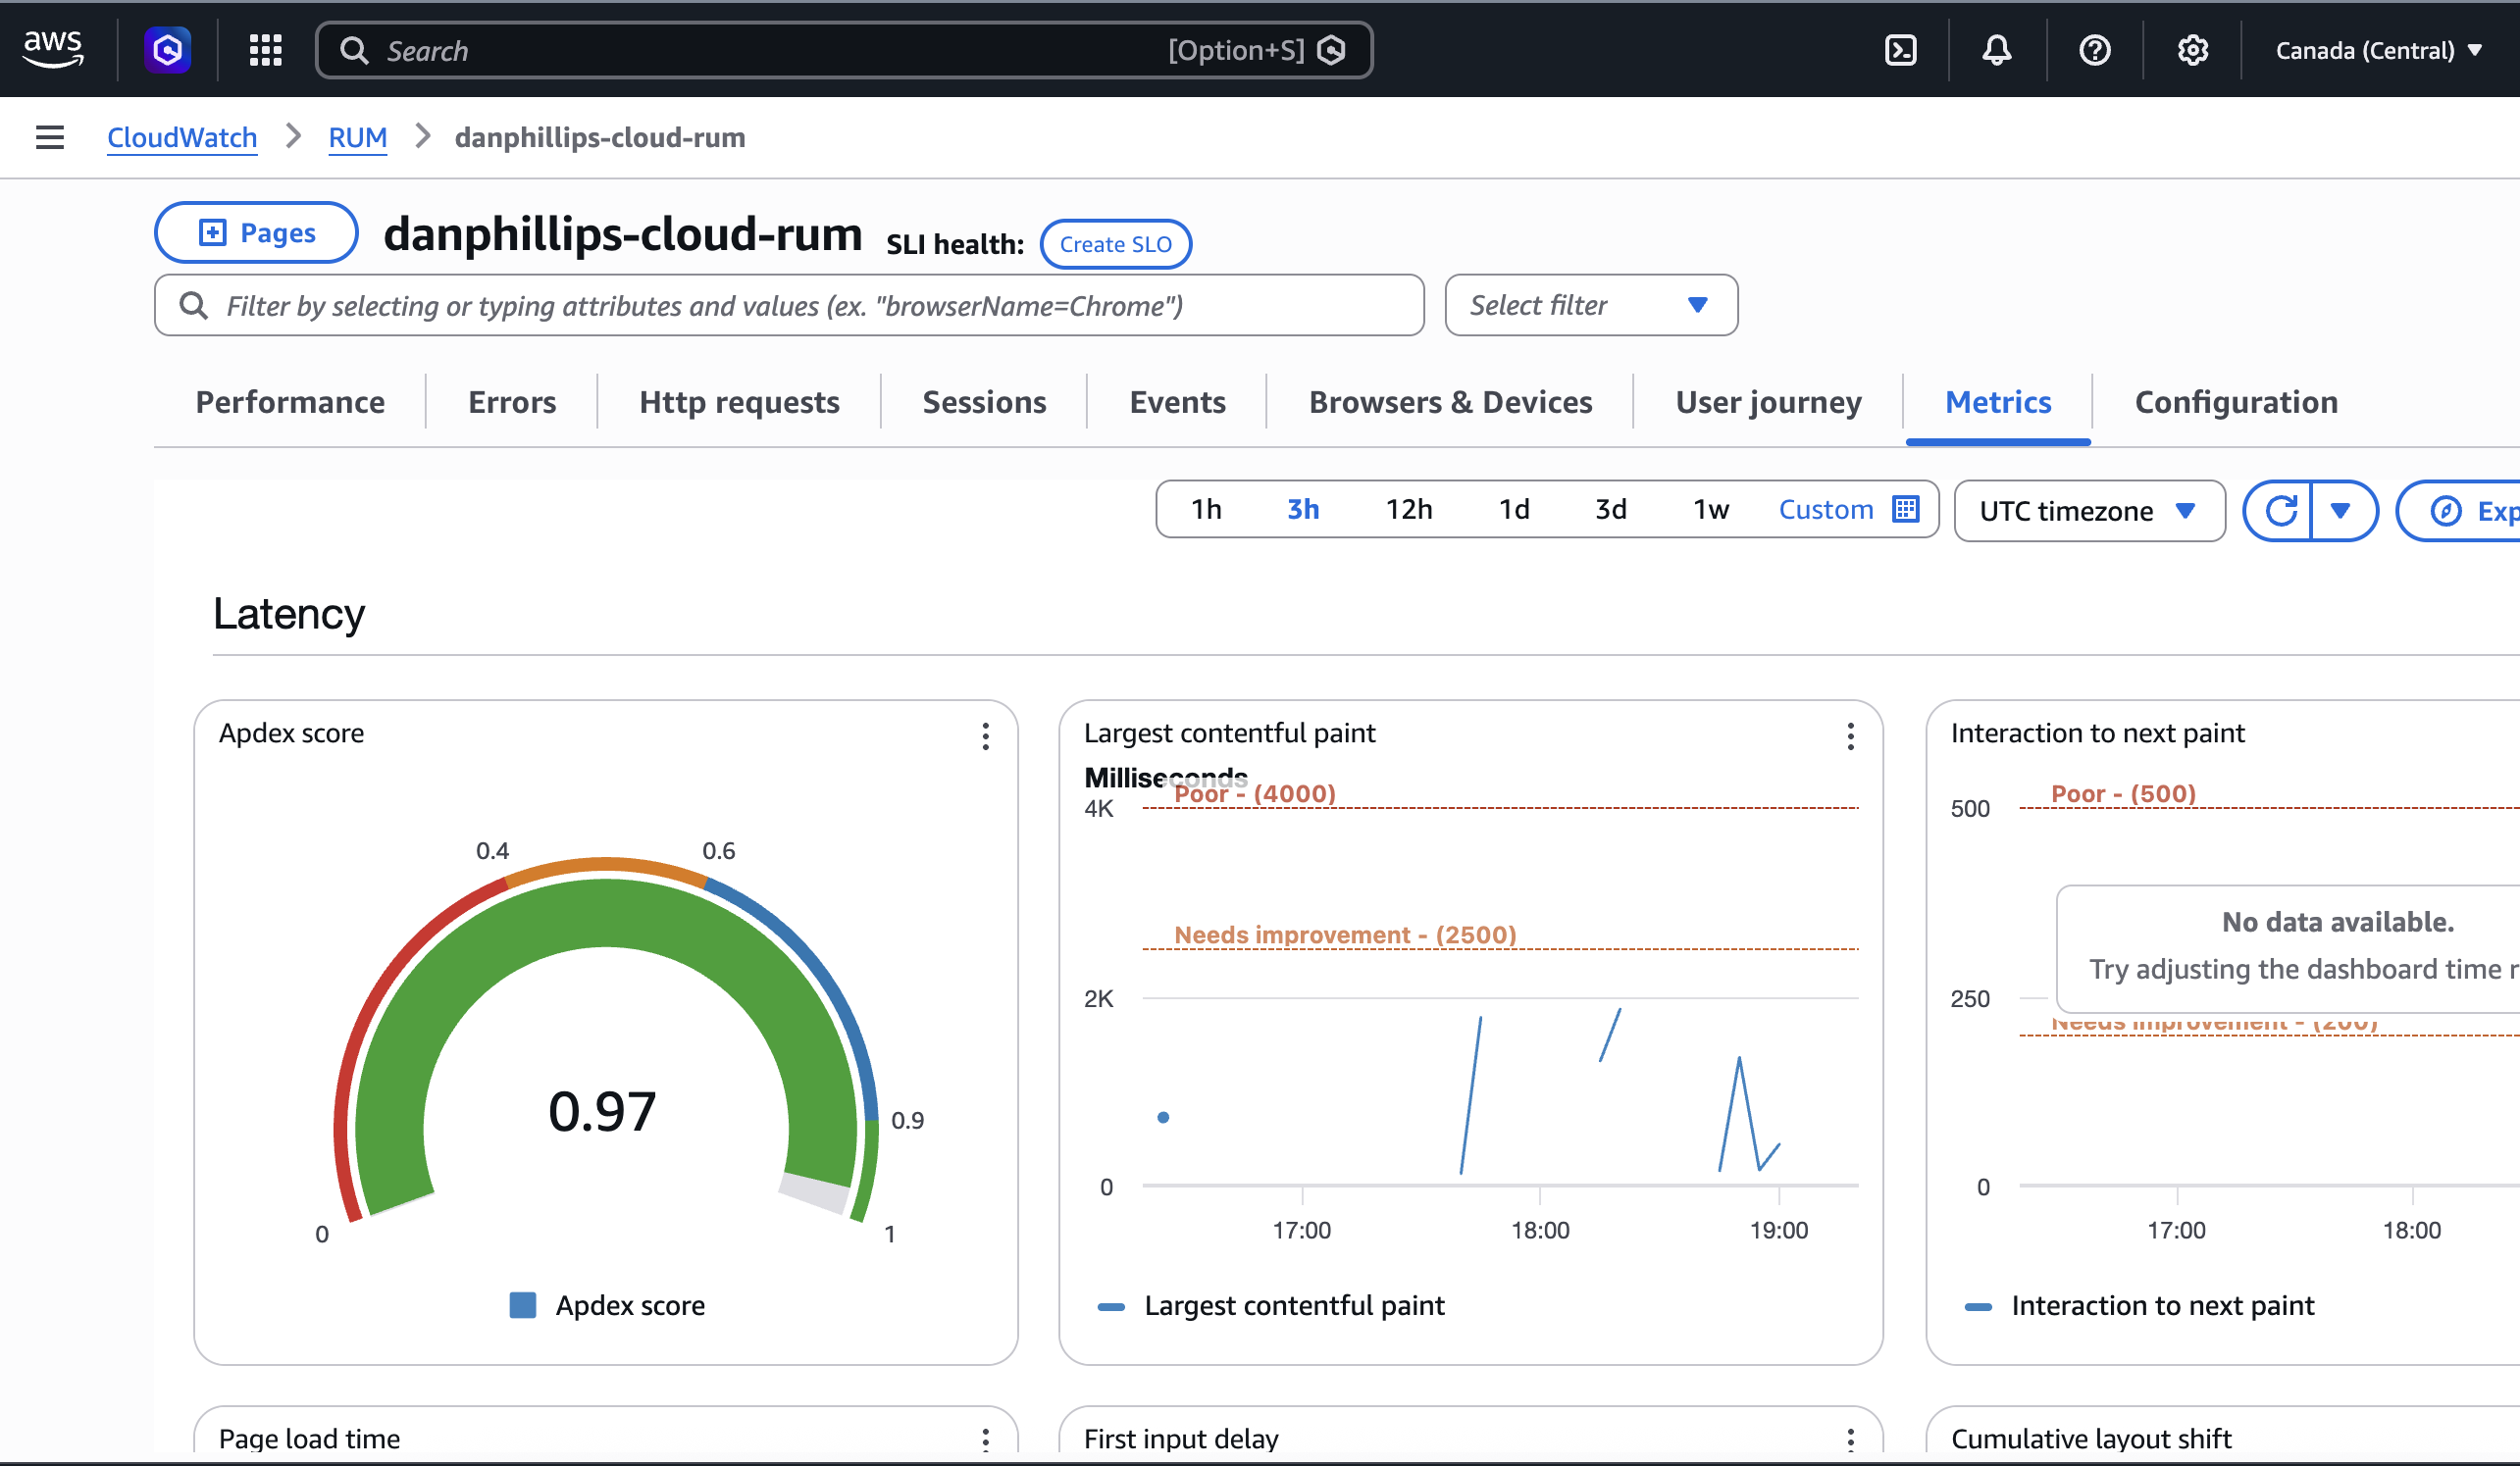Open kebab menu on Apdex score widget
This screenshot has height=1466, width=2520.
[985, 737]
